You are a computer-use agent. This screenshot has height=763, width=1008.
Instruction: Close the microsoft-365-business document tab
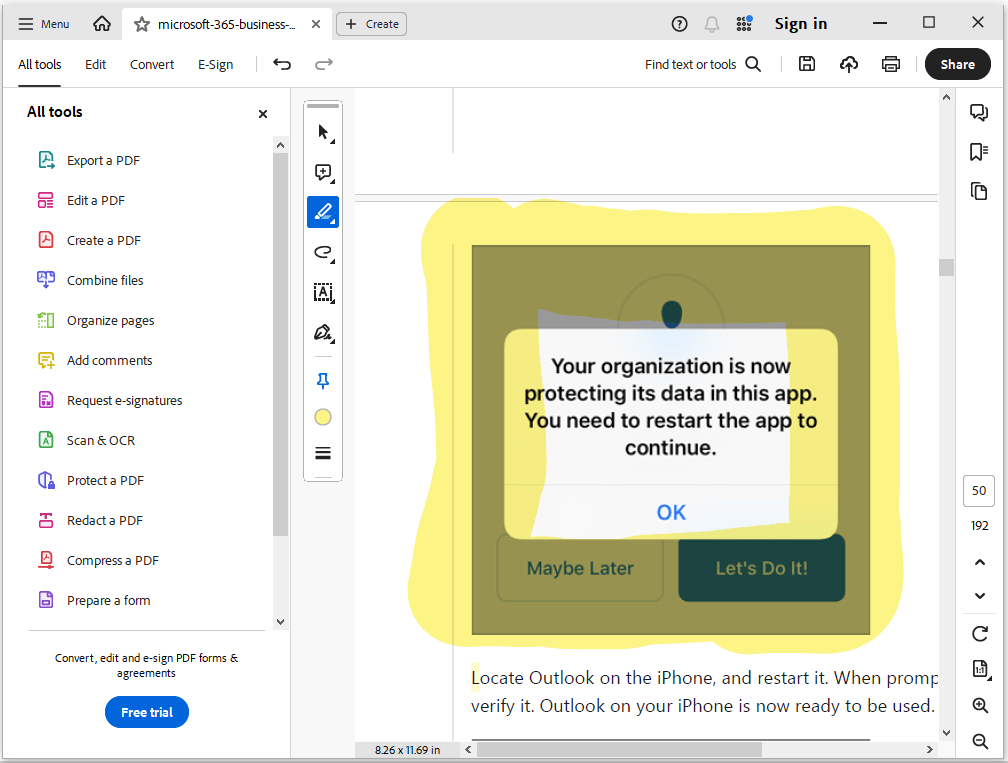click(316, 24)
